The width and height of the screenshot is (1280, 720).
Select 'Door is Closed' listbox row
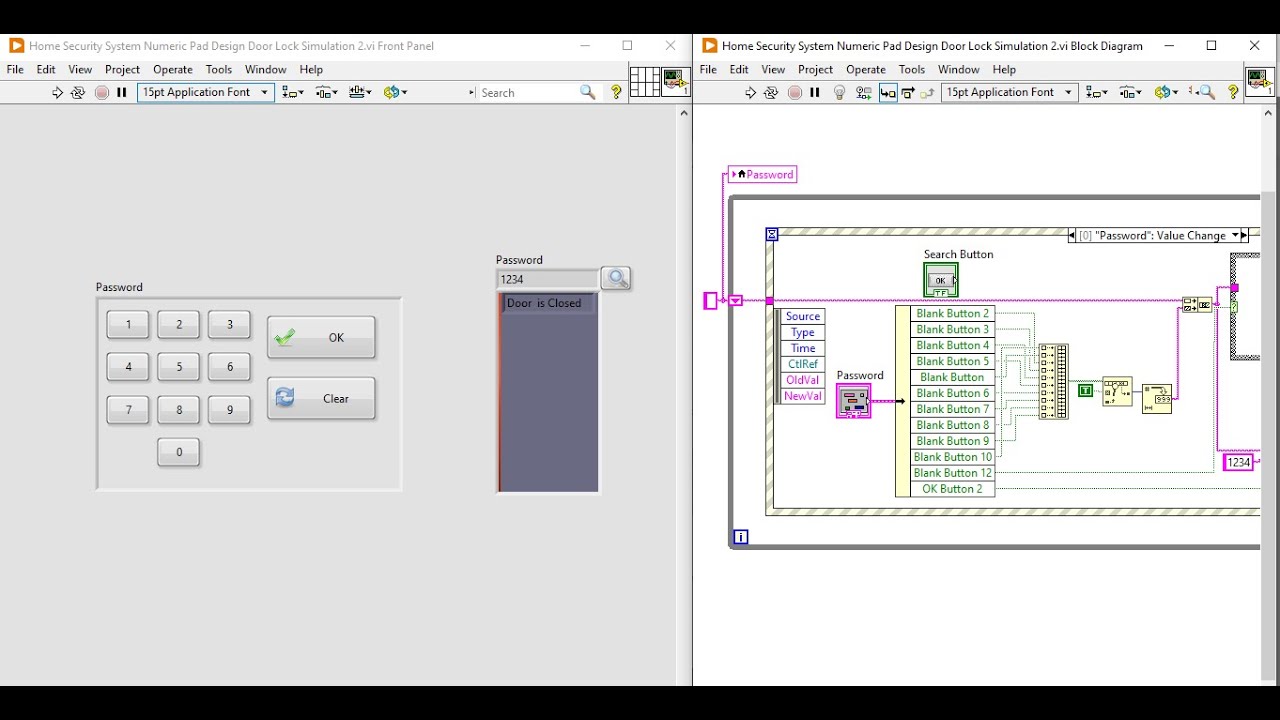tap(548, 303)
